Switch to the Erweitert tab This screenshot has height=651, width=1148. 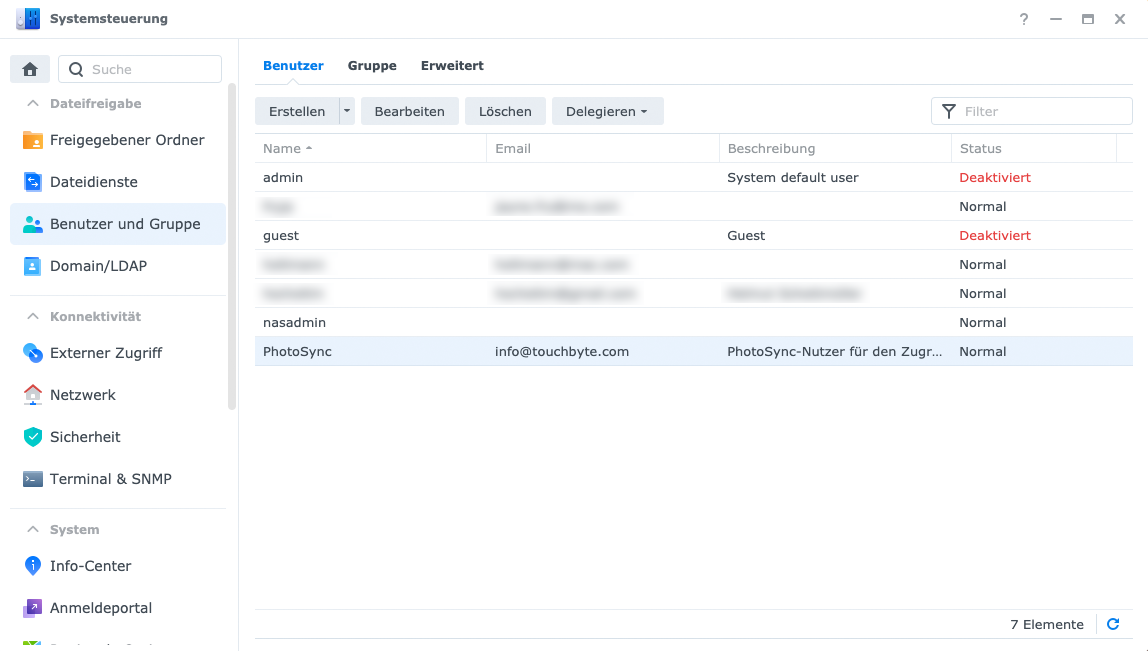452,65
